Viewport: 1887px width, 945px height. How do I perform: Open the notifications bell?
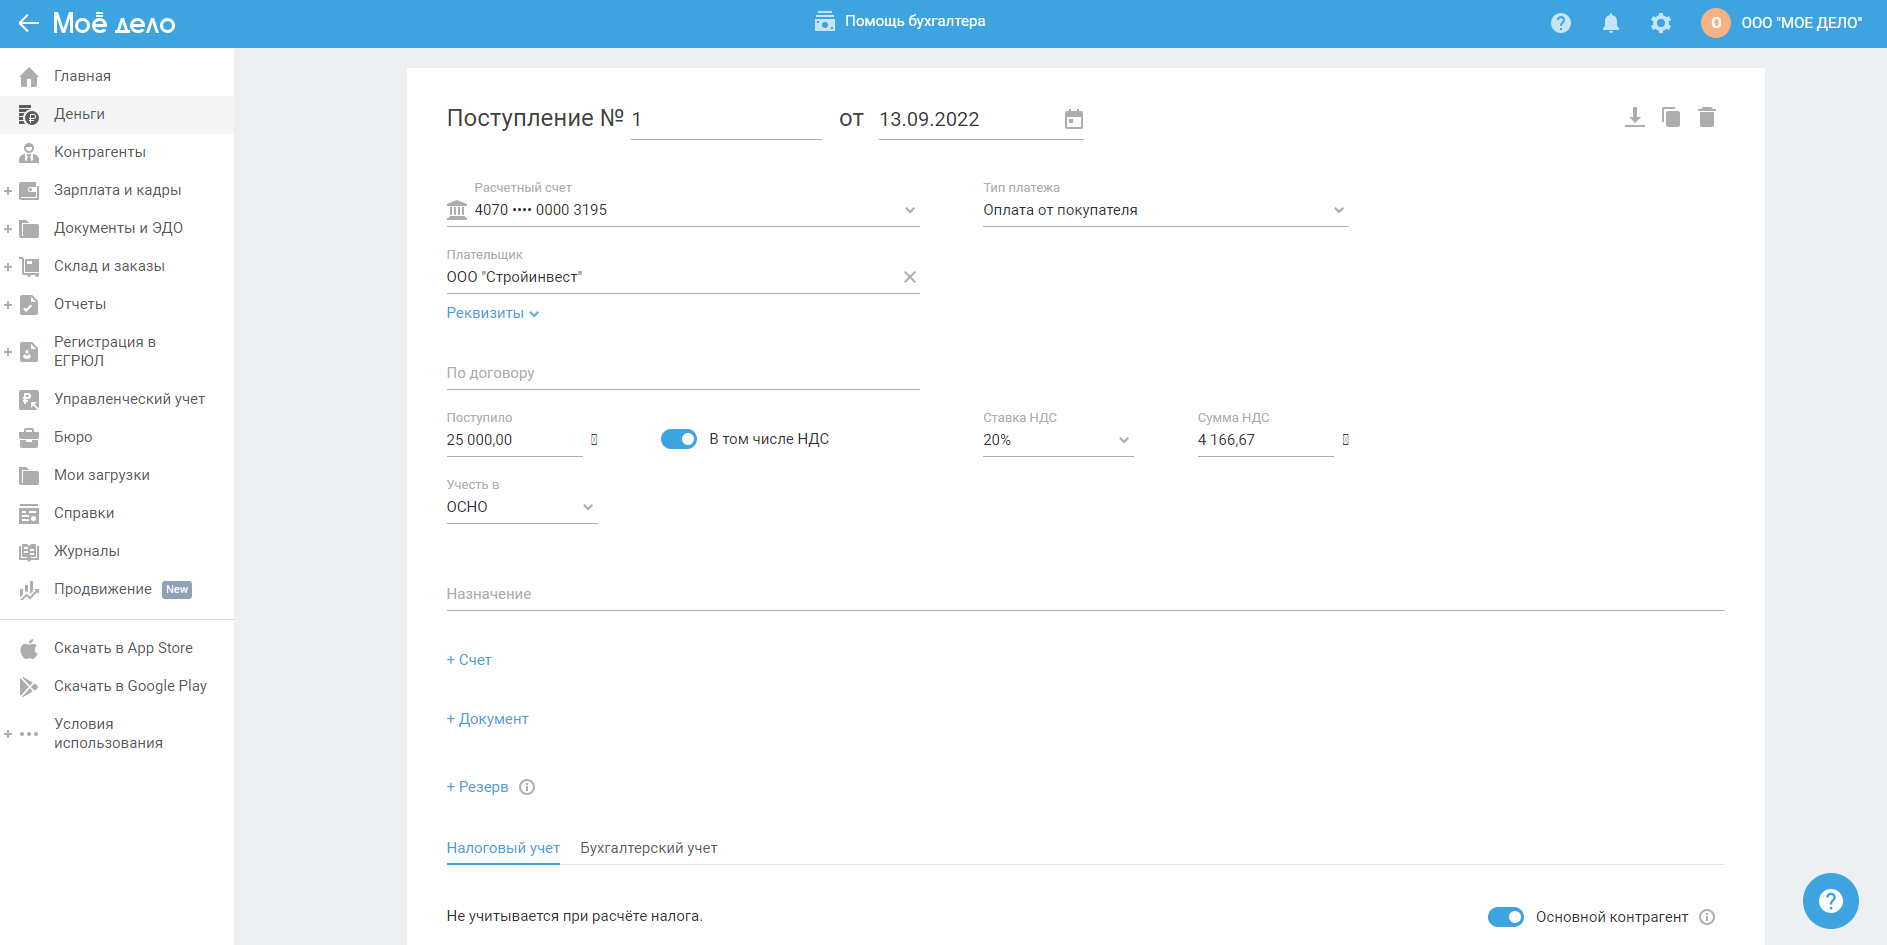(x=1610, y=23)
